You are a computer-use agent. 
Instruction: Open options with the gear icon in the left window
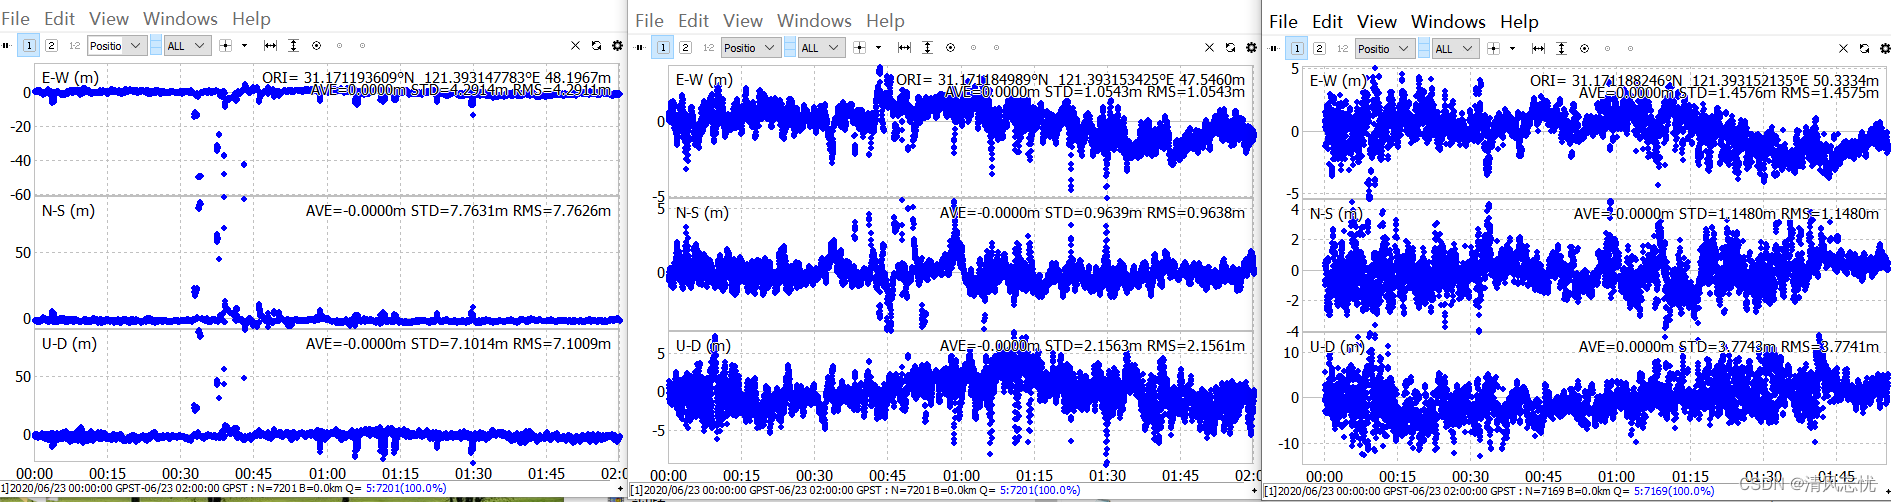(x=617, y=45)
